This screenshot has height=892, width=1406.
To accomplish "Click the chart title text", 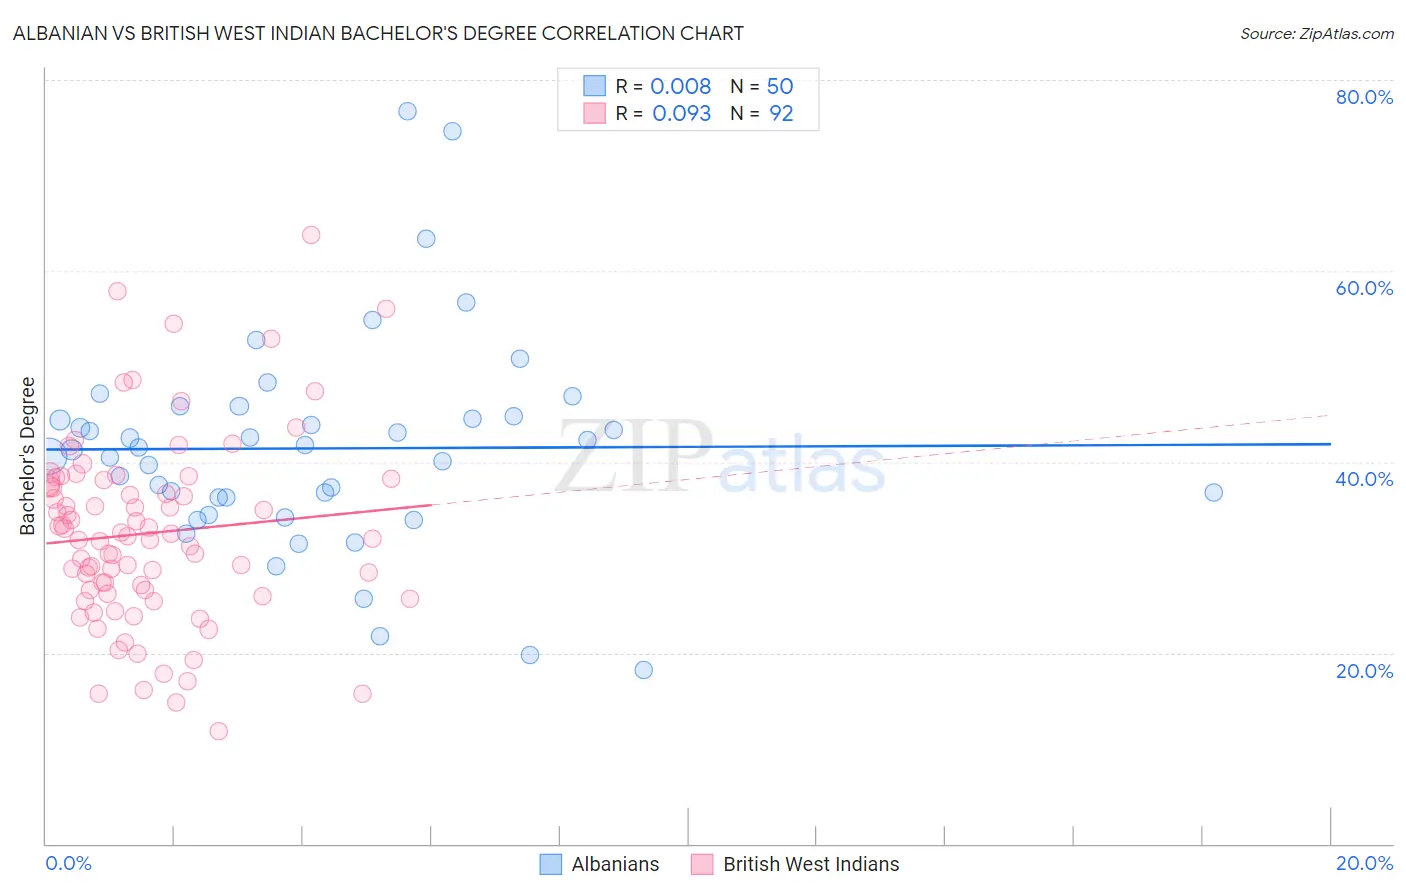I will (378, 33).
